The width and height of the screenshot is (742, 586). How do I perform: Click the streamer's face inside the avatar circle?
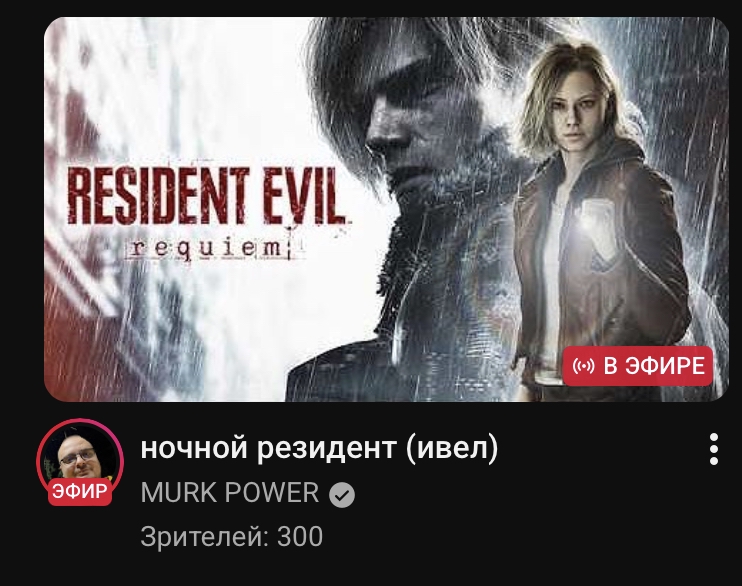[x=78, y=458]
